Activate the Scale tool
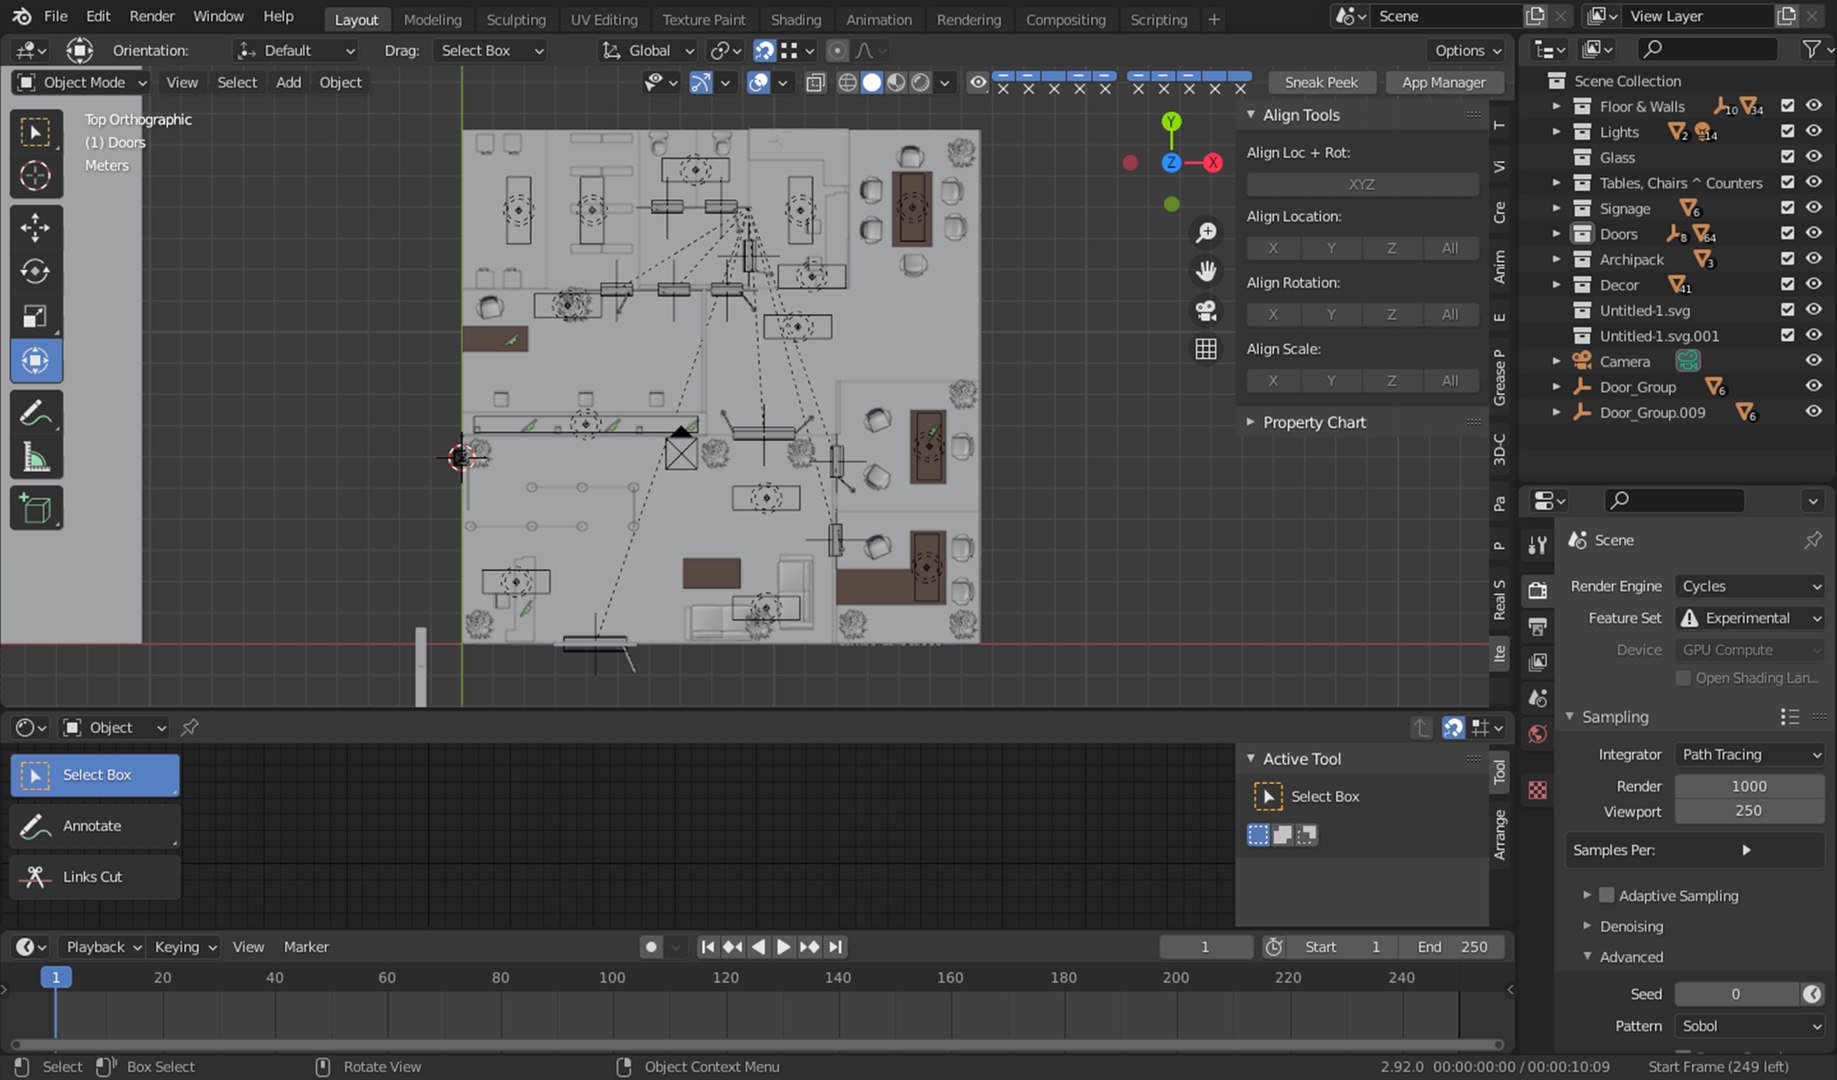The image size is (1837, 1080). coord(35,317)
